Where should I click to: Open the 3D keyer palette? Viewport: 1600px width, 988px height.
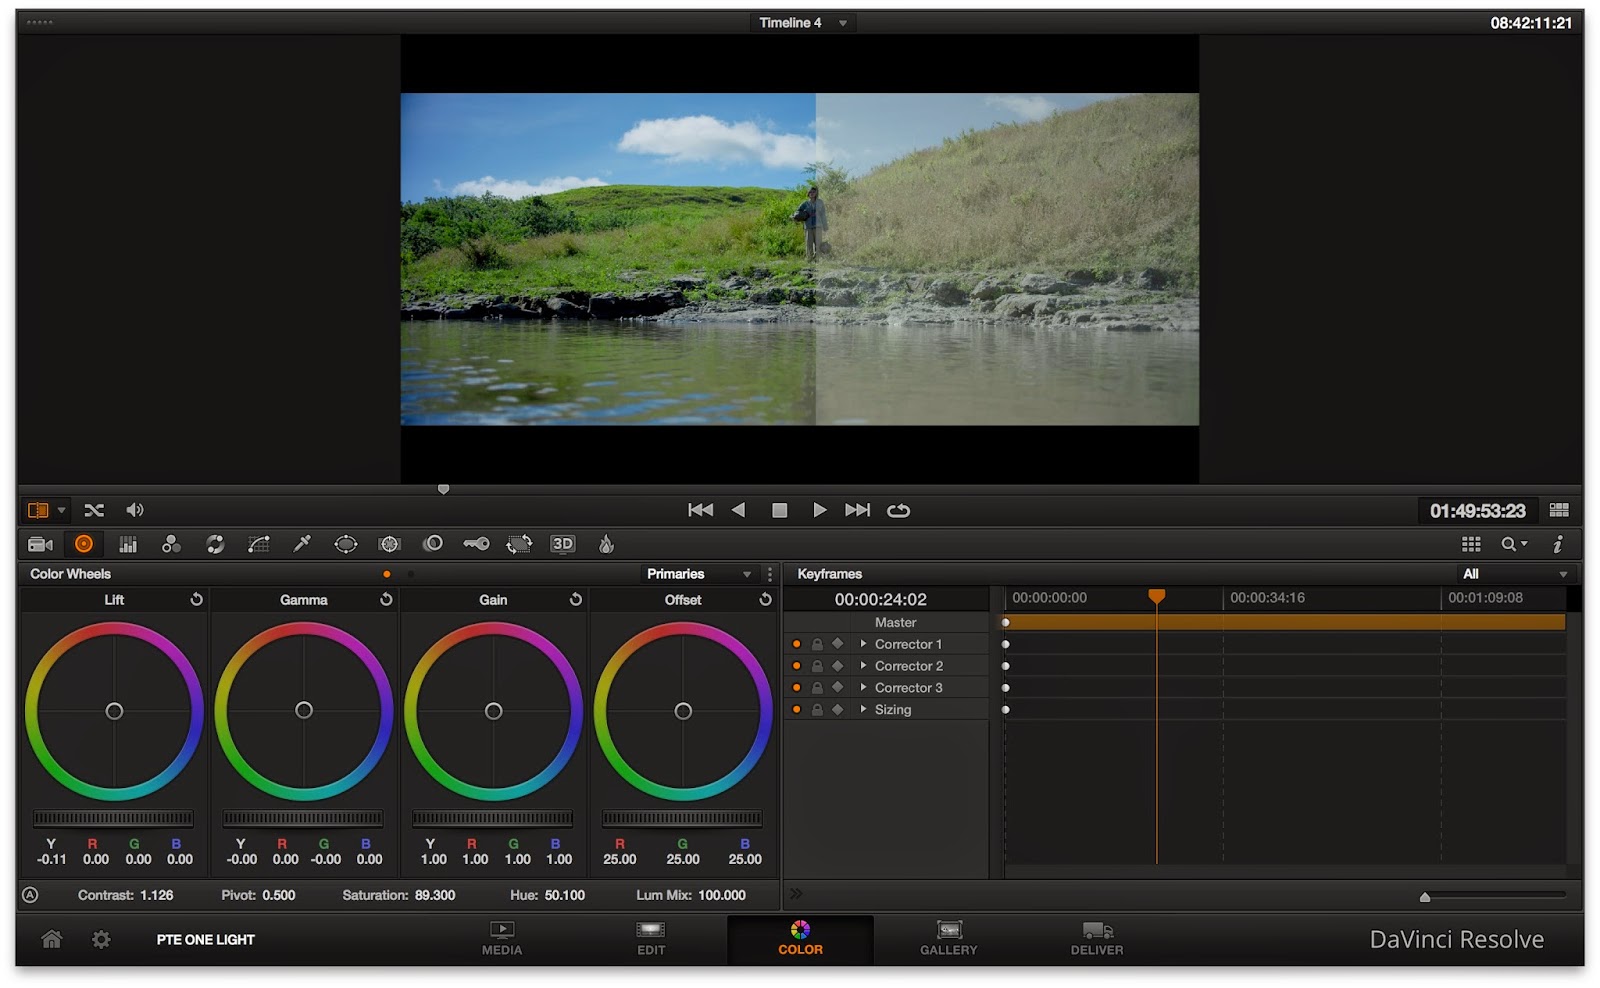pos(561,544)
